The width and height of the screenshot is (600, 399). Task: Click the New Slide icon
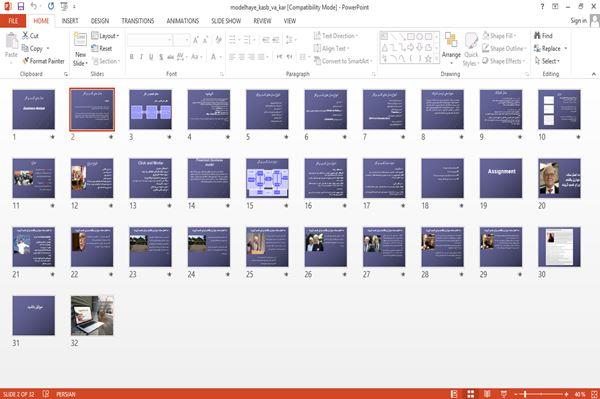[80, 40]
